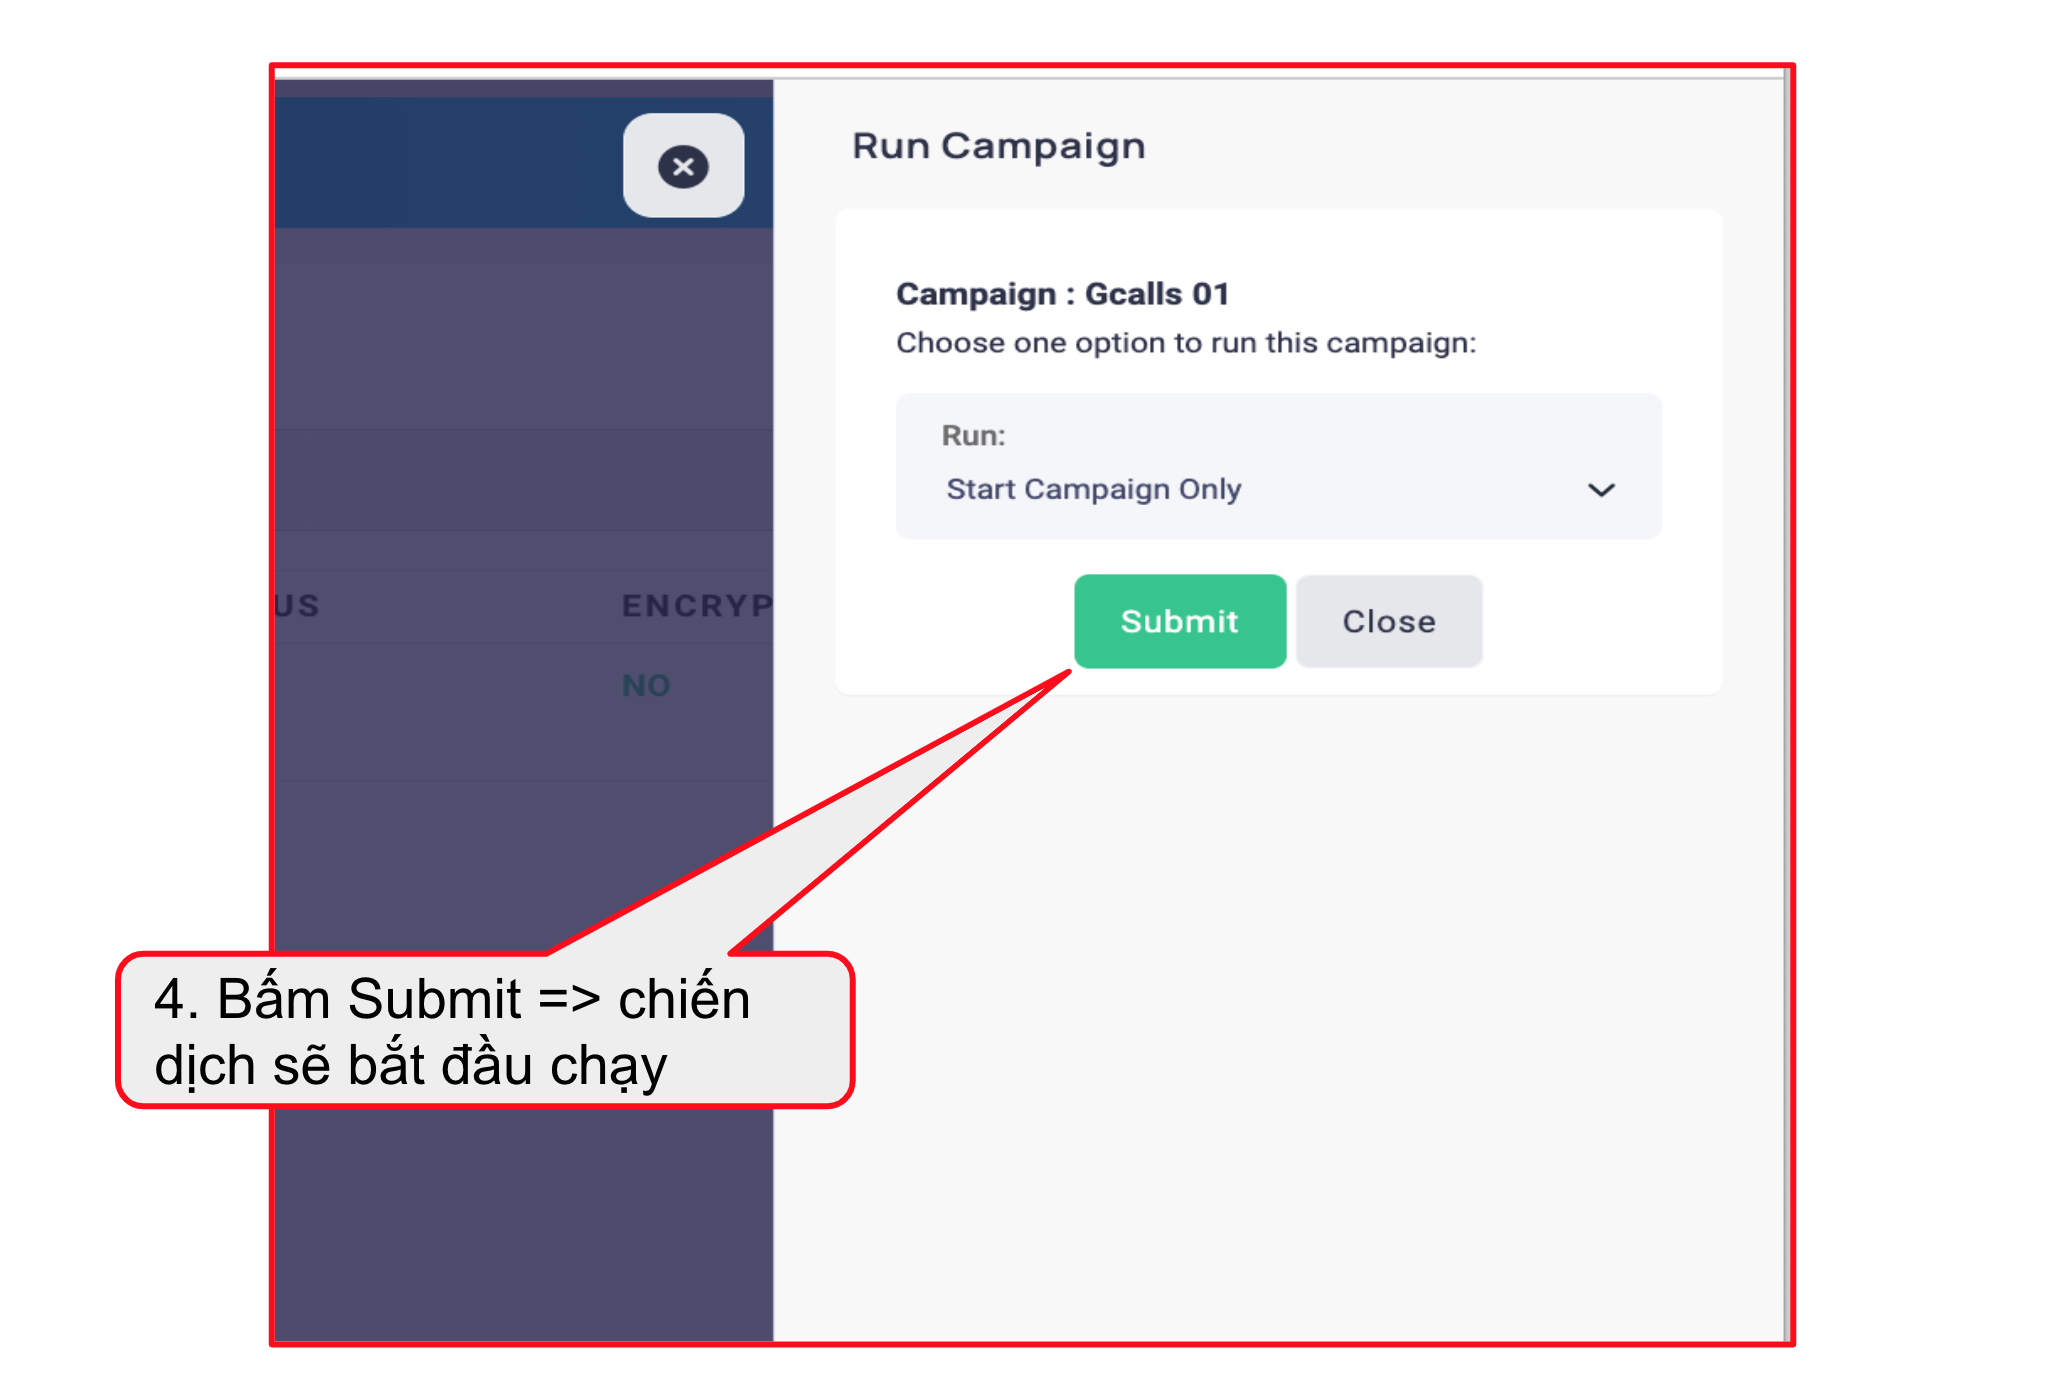
Task: Click the white campaign options card
Action: [1279, 452]
